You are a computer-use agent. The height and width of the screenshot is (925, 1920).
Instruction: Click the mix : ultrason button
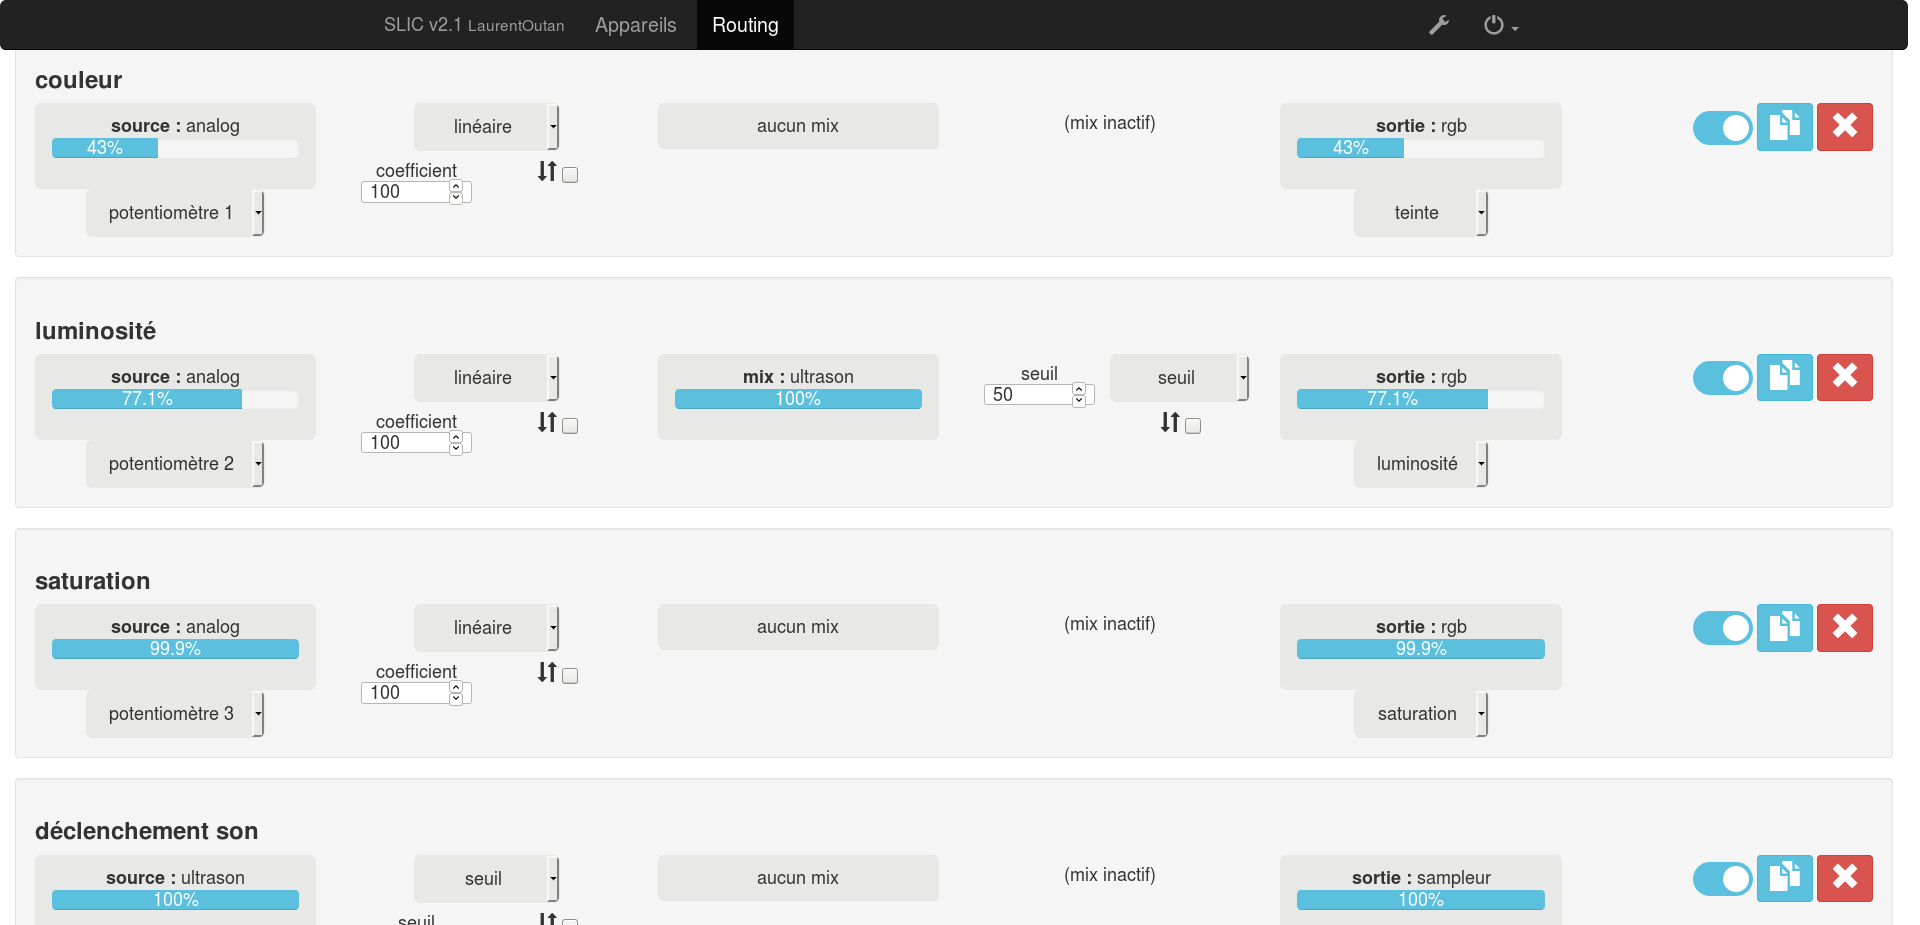[x=798, y=397]
